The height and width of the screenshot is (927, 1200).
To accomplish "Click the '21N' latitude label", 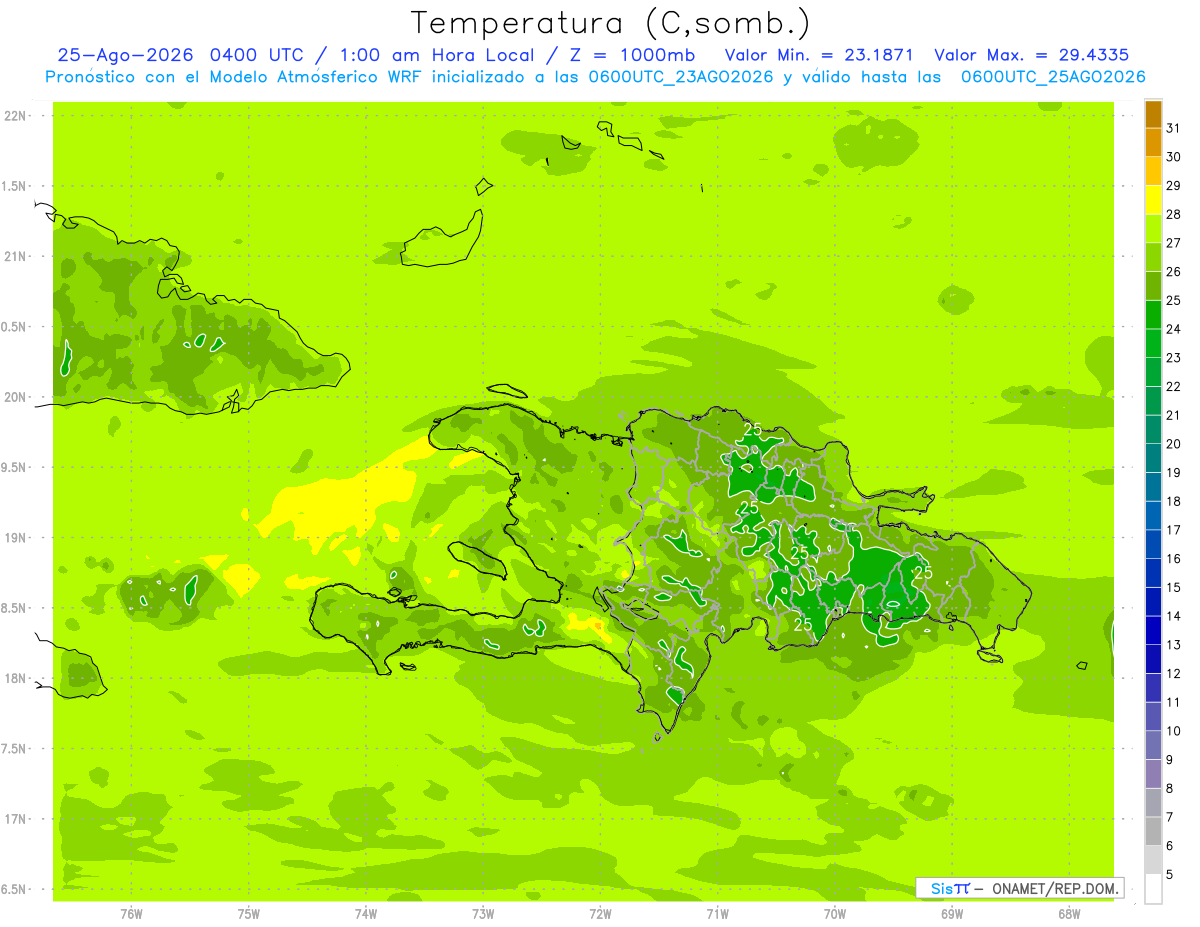I will click(x=16, y=257).
